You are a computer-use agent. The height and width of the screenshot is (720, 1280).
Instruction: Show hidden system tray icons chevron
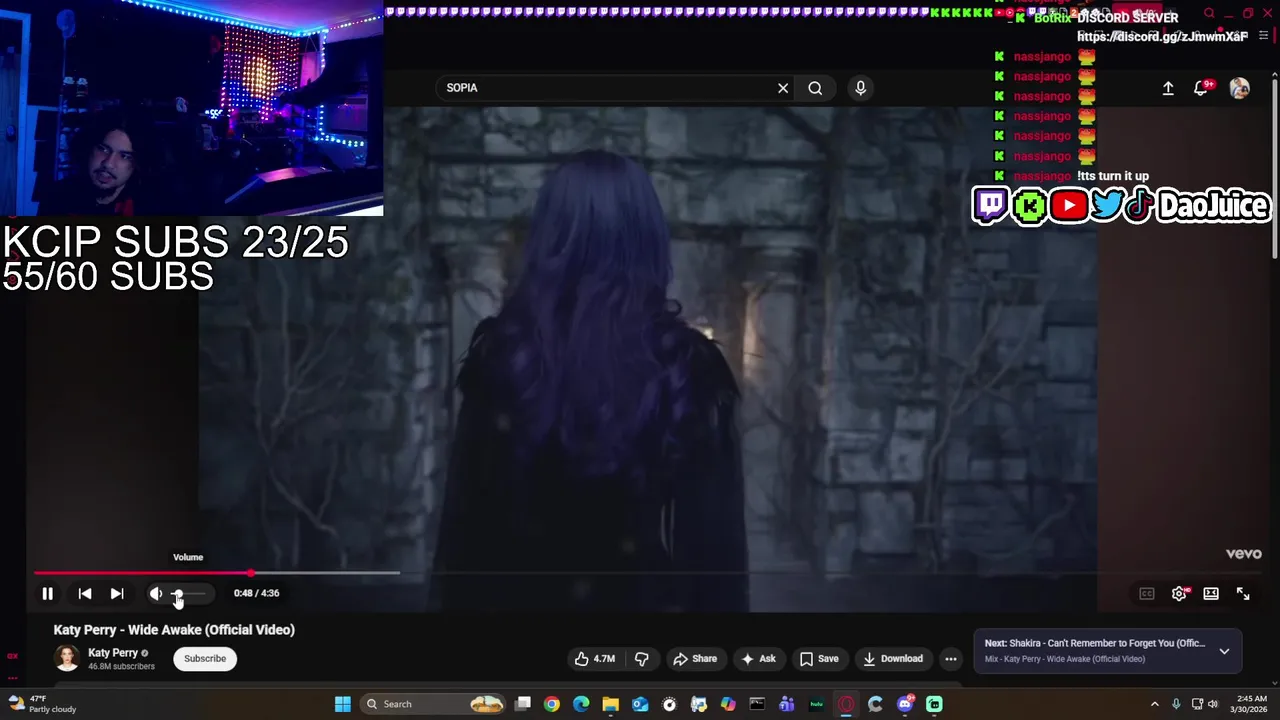tap(1154, 704)
